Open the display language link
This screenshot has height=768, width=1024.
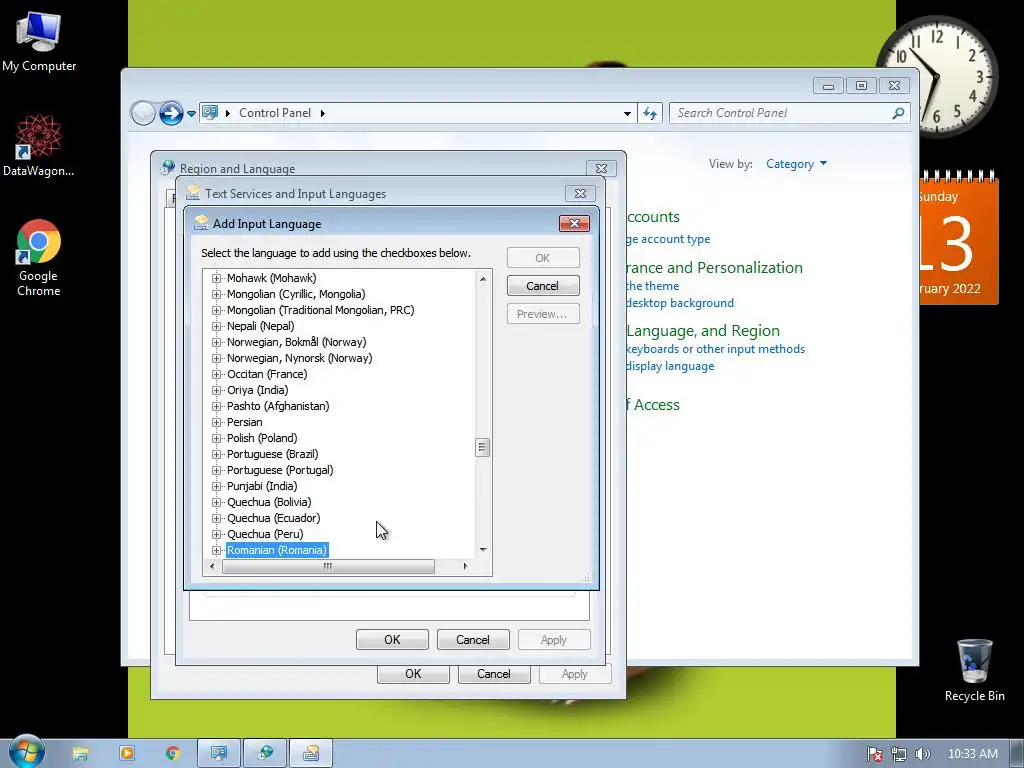669,366
